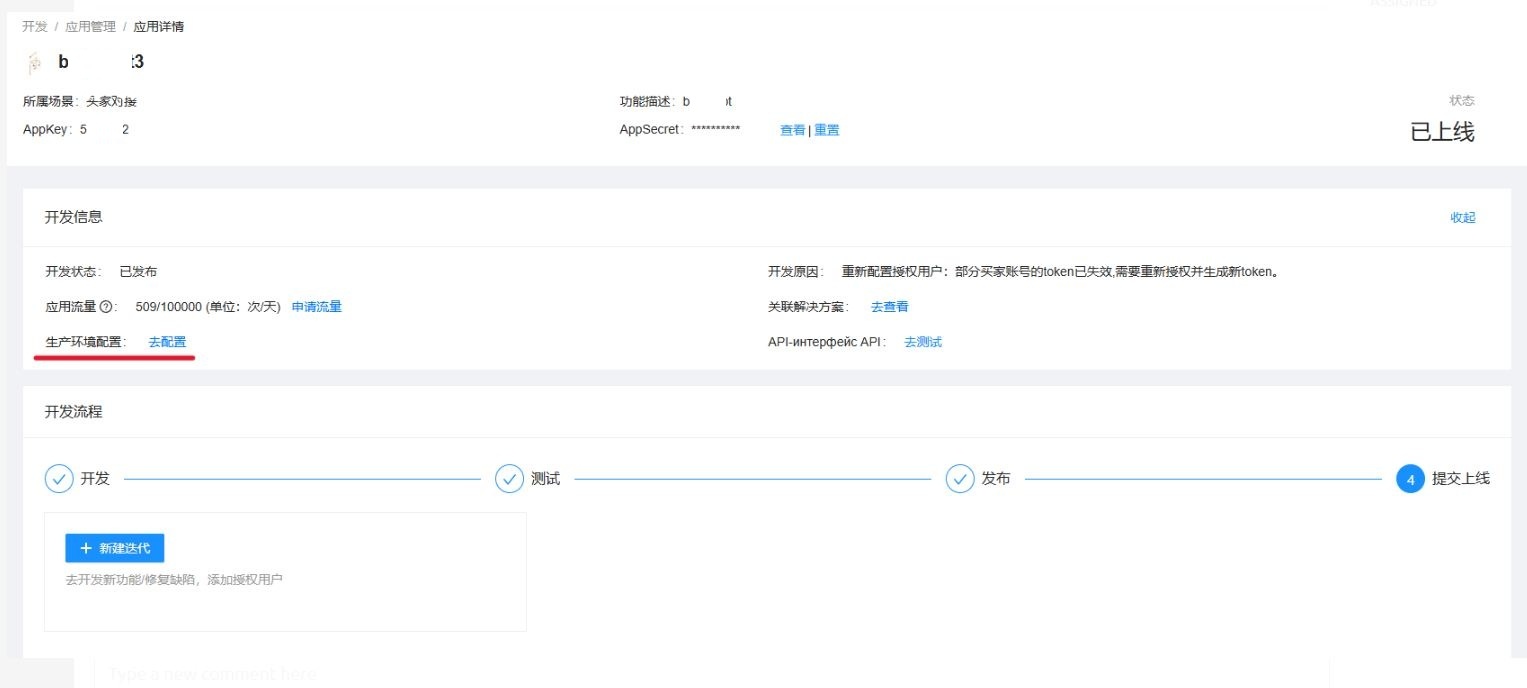The width and height of the screenshot is (1527, 688).
Task: Click the 开发流程 section heading
Action: coord(73,411)
